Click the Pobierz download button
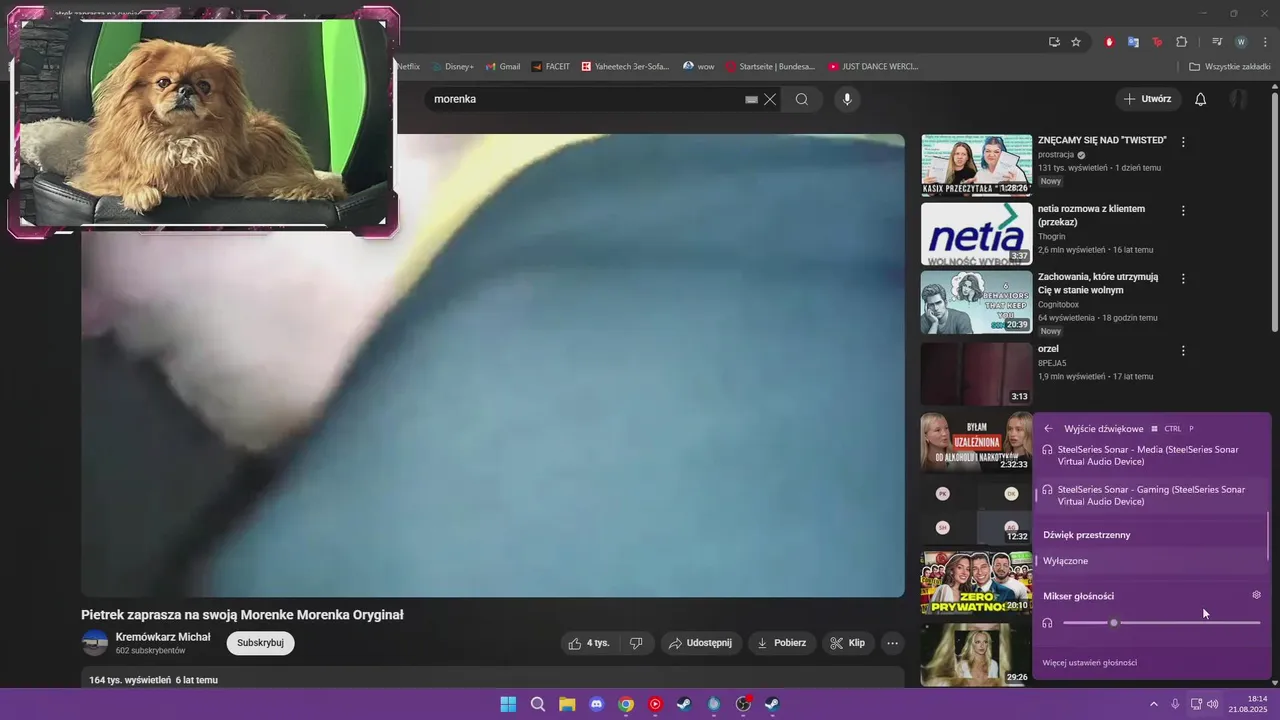Screen dimensions: 1280x720 coord(781,643)
